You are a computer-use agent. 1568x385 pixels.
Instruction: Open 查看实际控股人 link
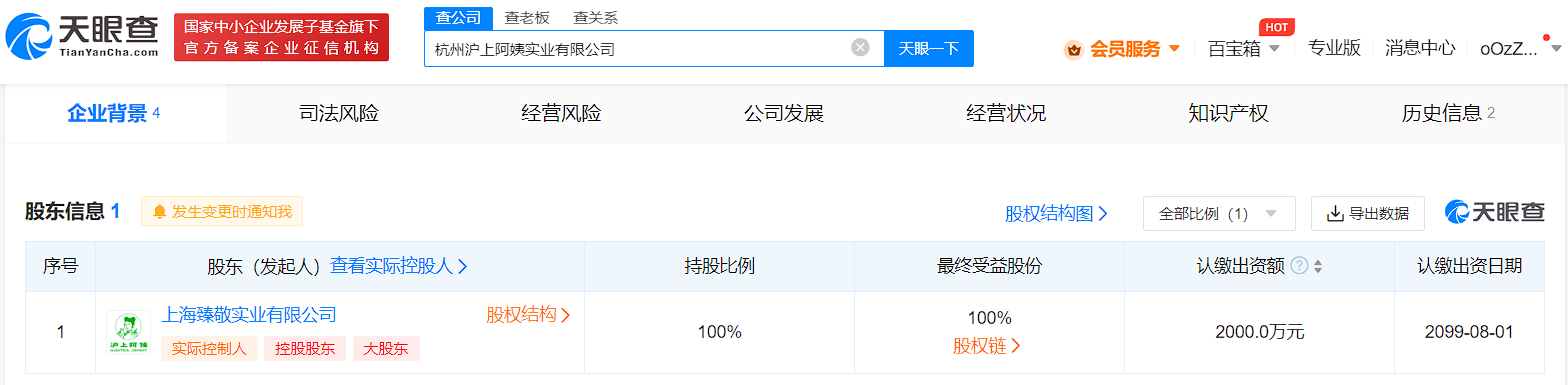400,266
